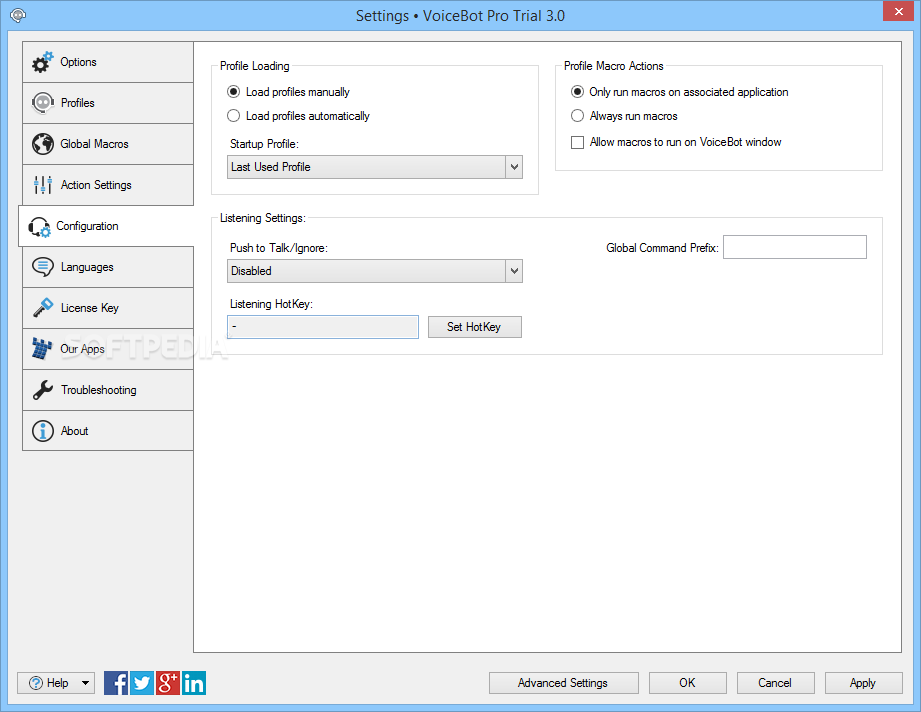Click the Configuration headset icon

click(39, 227)
